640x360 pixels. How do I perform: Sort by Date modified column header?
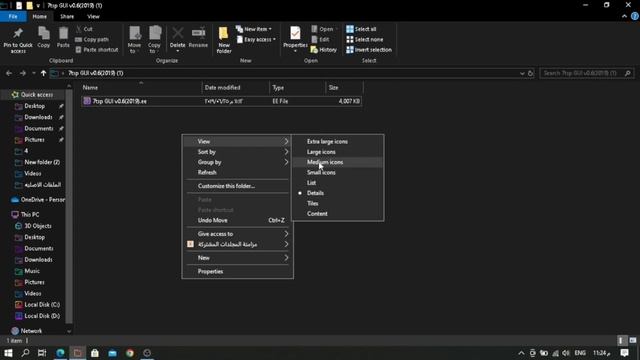tap(236, 87)
